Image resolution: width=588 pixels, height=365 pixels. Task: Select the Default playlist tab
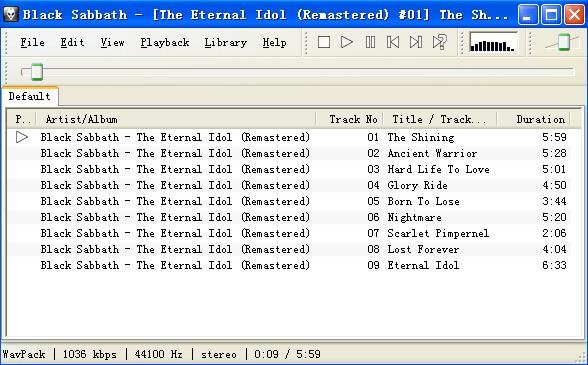click(30, 96)
